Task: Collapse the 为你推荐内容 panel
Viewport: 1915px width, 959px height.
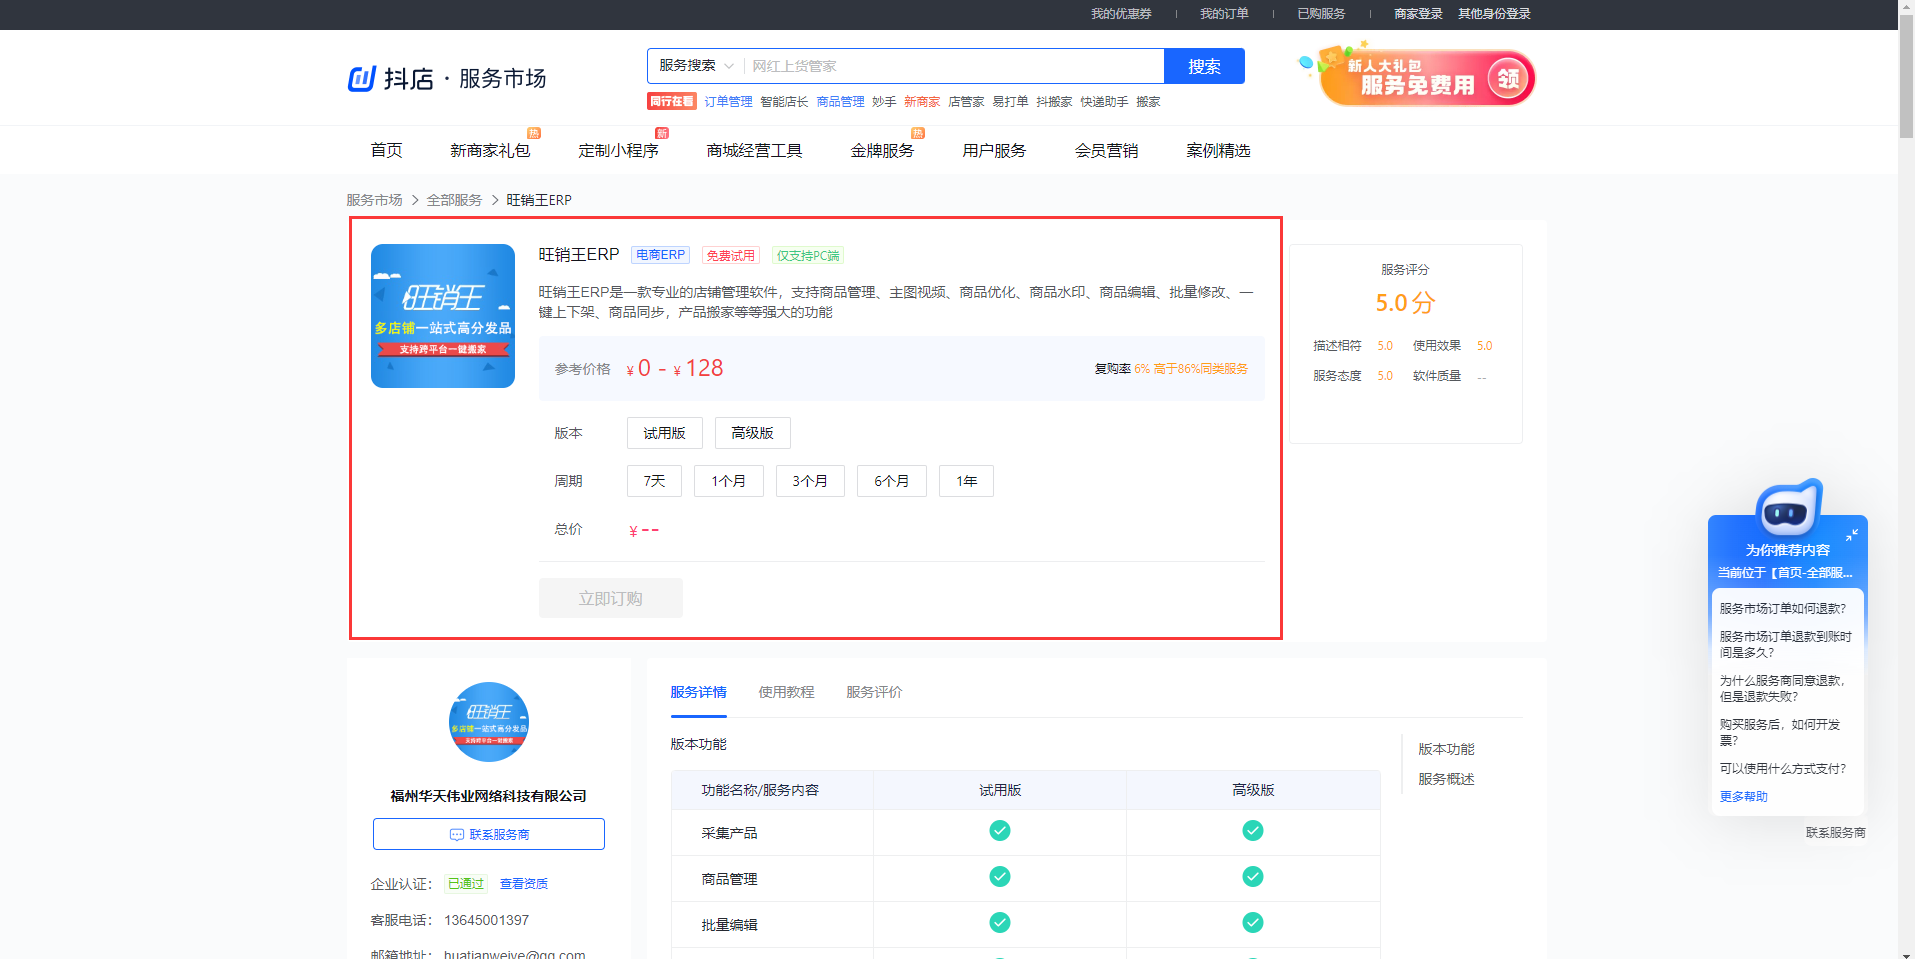Action: [x=1852, y=535]
